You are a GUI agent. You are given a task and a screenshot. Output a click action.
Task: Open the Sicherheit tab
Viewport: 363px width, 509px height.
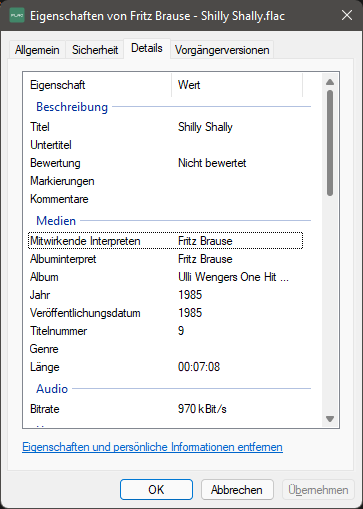pyautogui.click(x=95, y=50)
